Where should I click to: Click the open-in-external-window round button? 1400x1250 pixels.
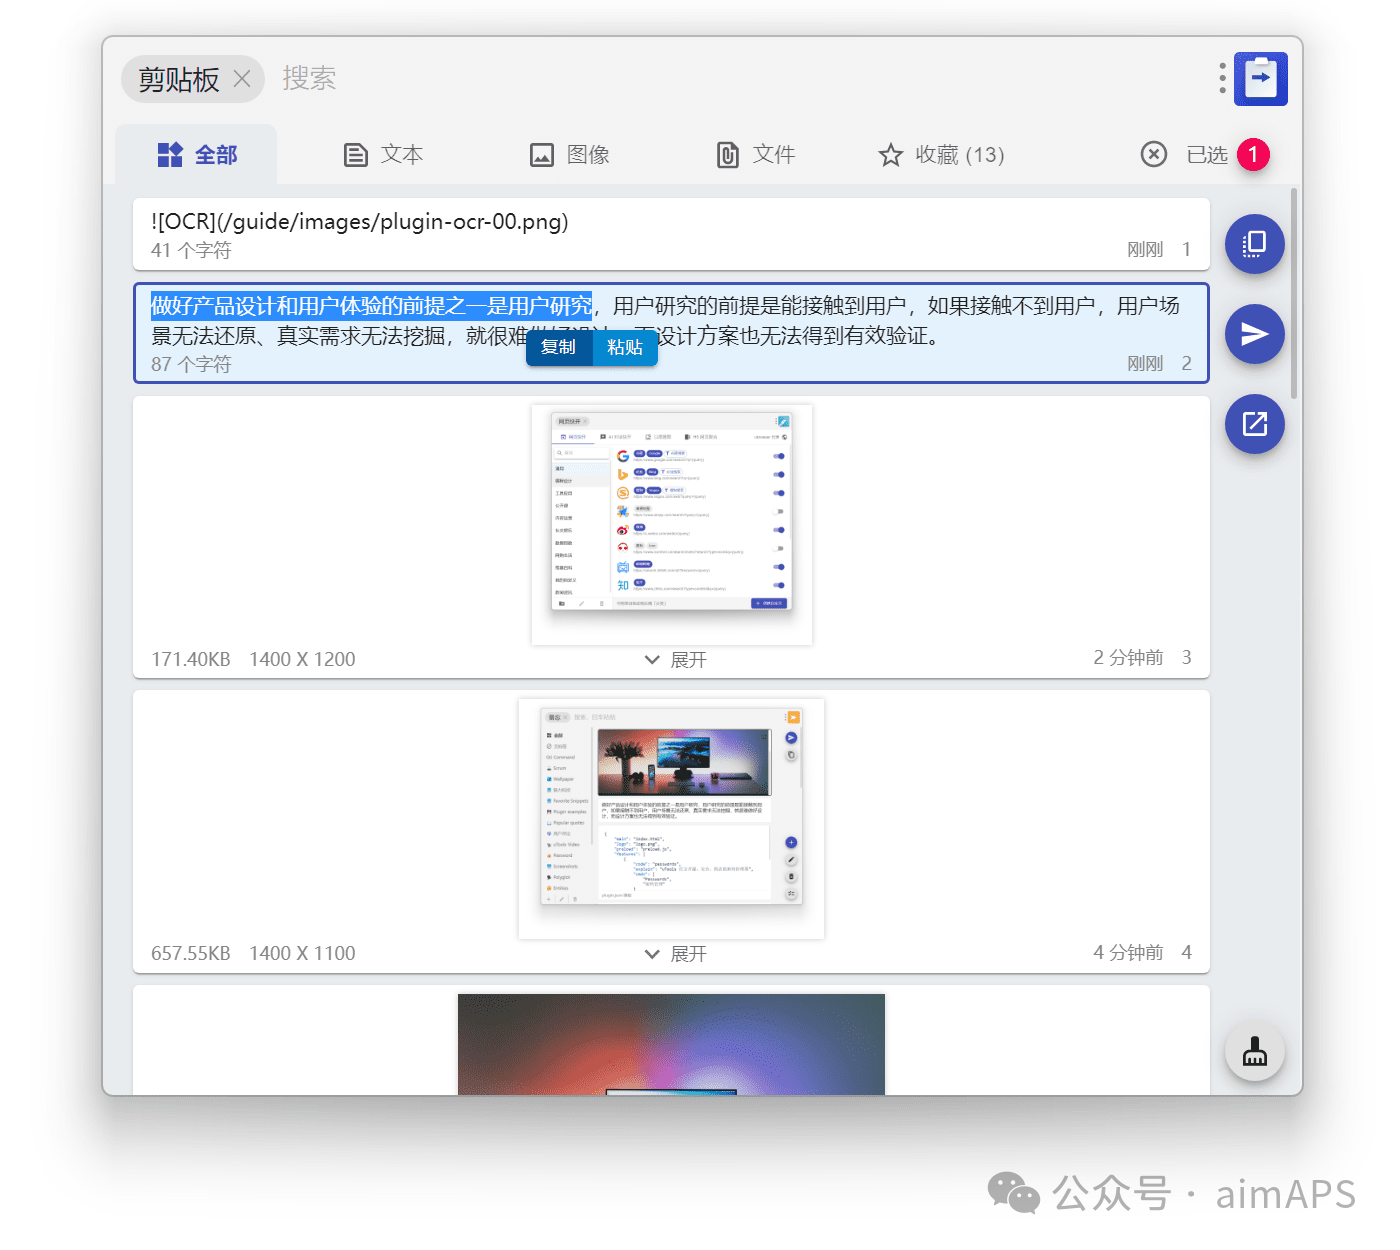(1254, 424)
